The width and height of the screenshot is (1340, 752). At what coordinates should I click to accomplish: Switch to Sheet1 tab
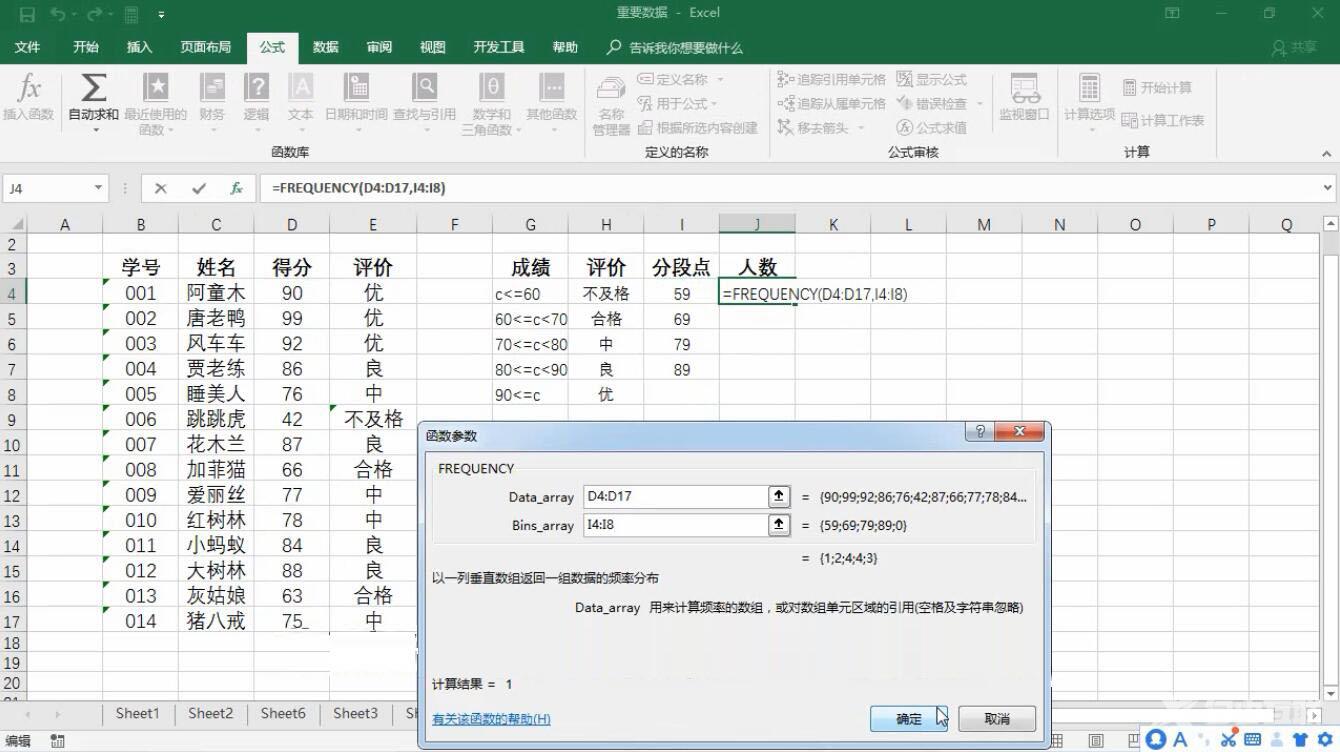click(137, 714)
